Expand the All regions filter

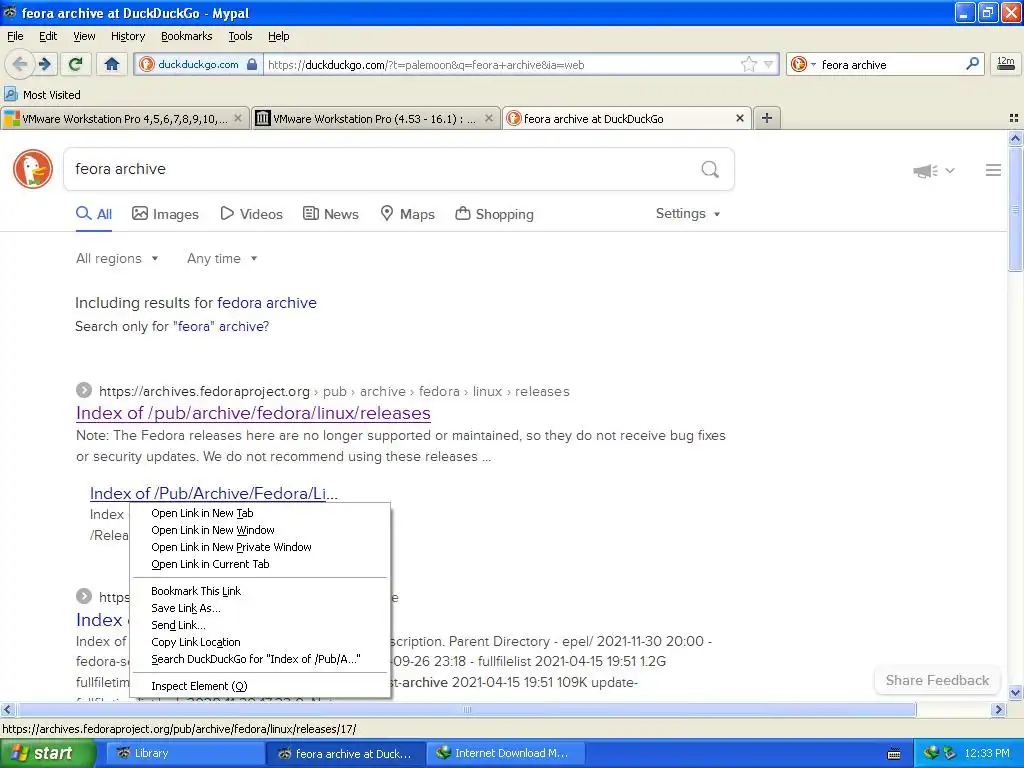117,259
